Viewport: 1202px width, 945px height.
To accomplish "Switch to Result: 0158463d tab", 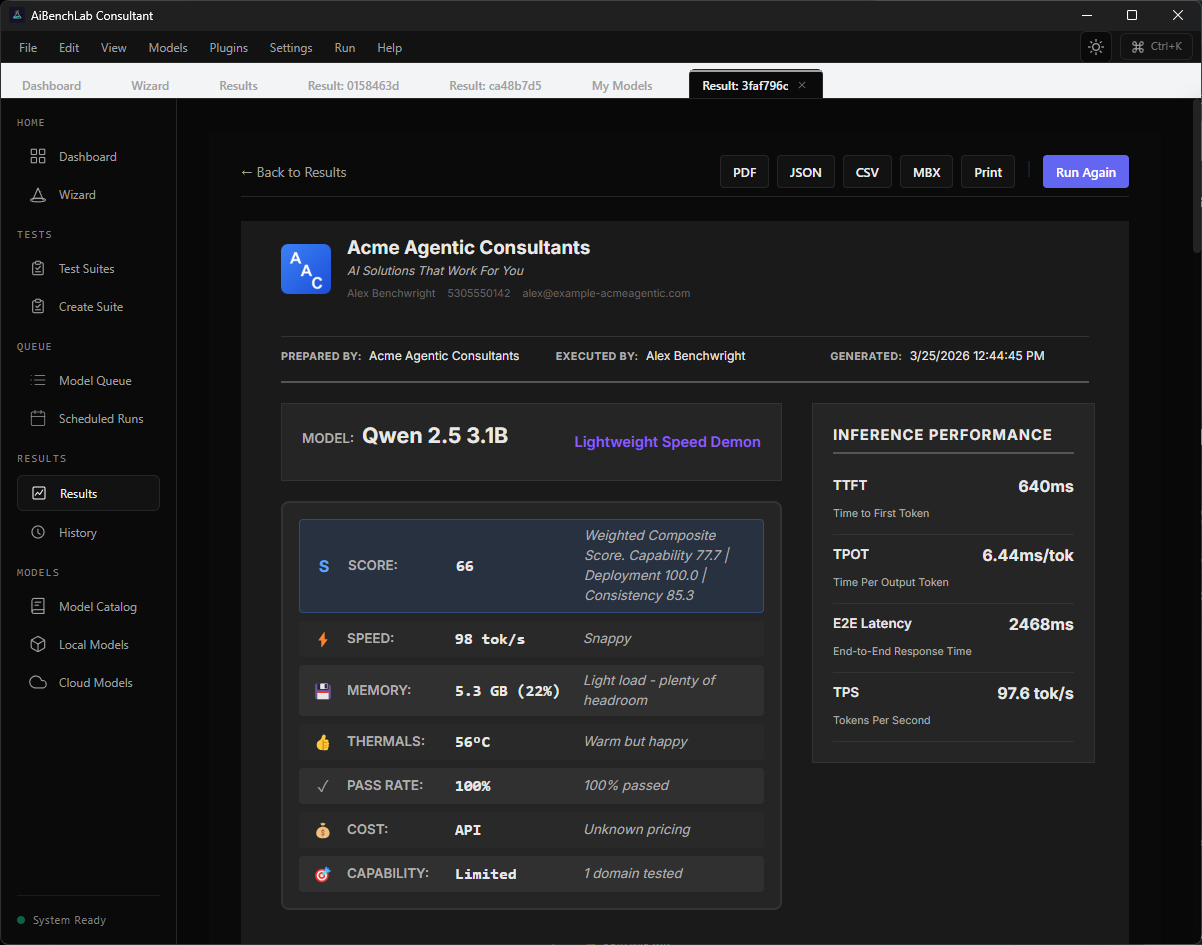I will click(353, 86).
